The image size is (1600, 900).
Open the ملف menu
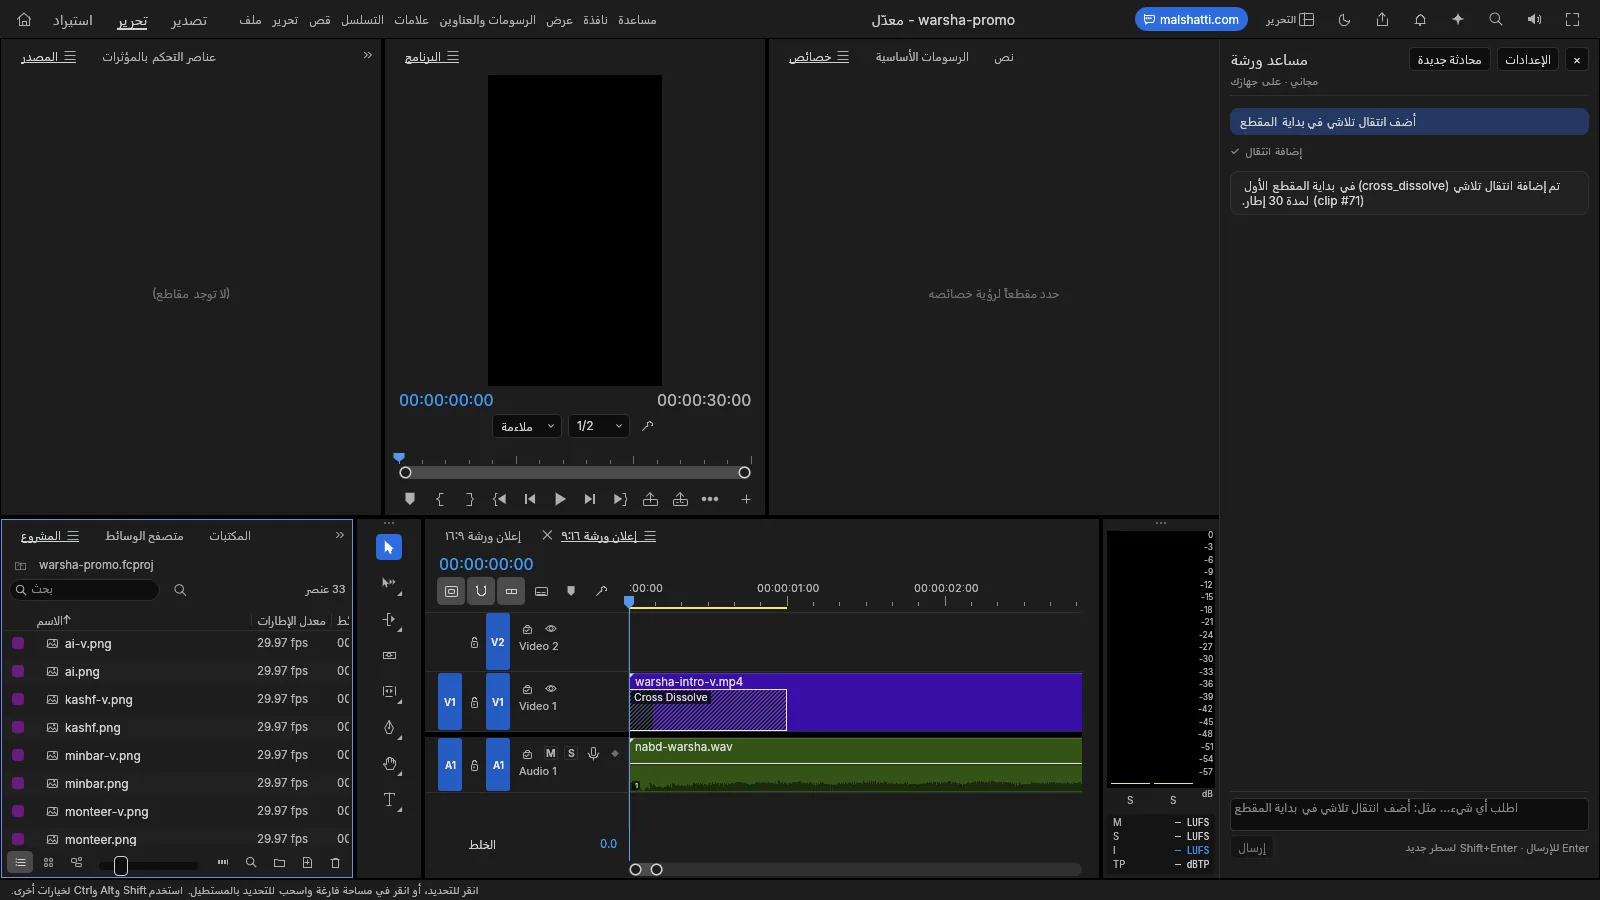[250, 20]
